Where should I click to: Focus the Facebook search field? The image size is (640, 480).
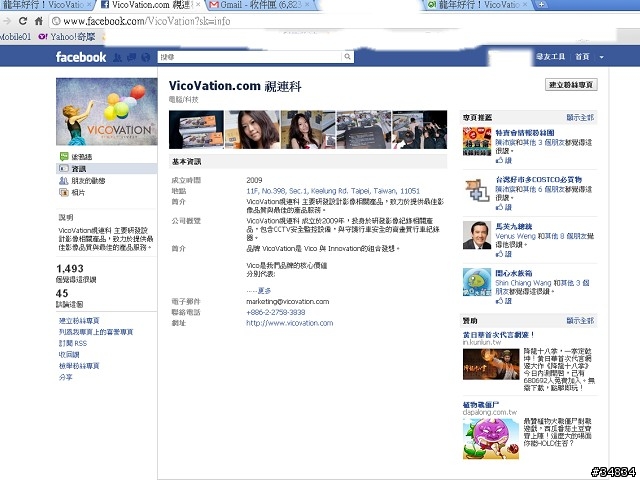pos(249,57)
